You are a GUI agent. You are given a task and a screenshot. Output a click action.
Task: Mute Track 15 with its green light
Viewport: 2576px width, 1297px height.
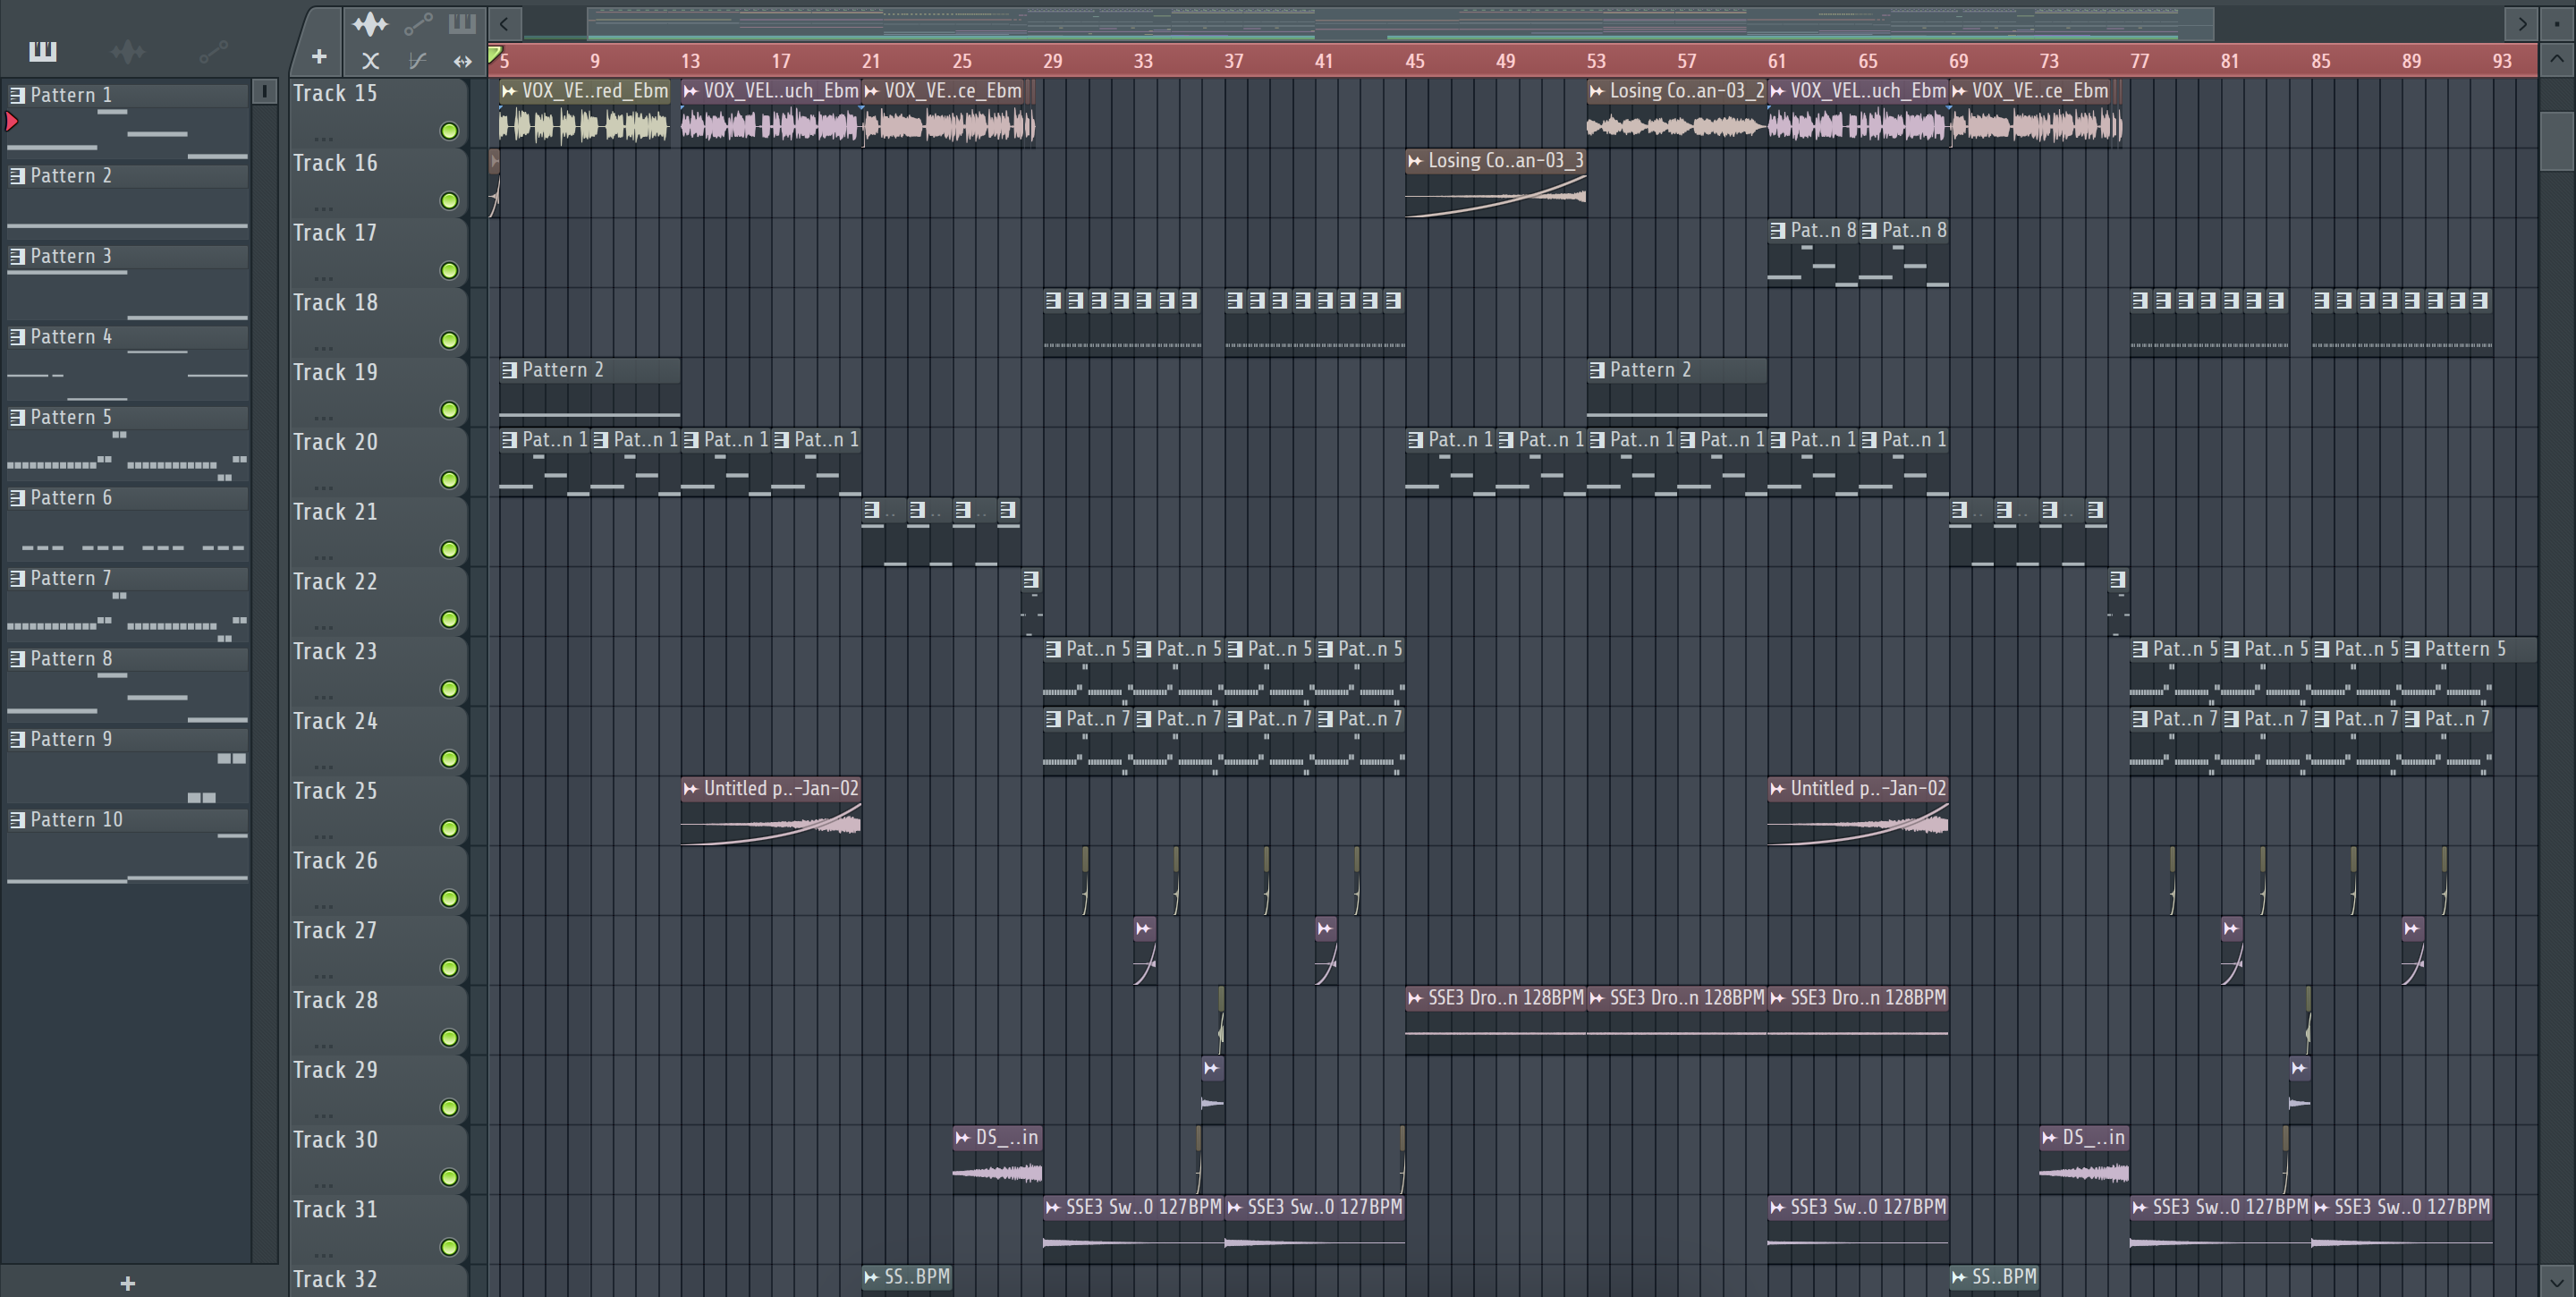click(x=449, y=131)
